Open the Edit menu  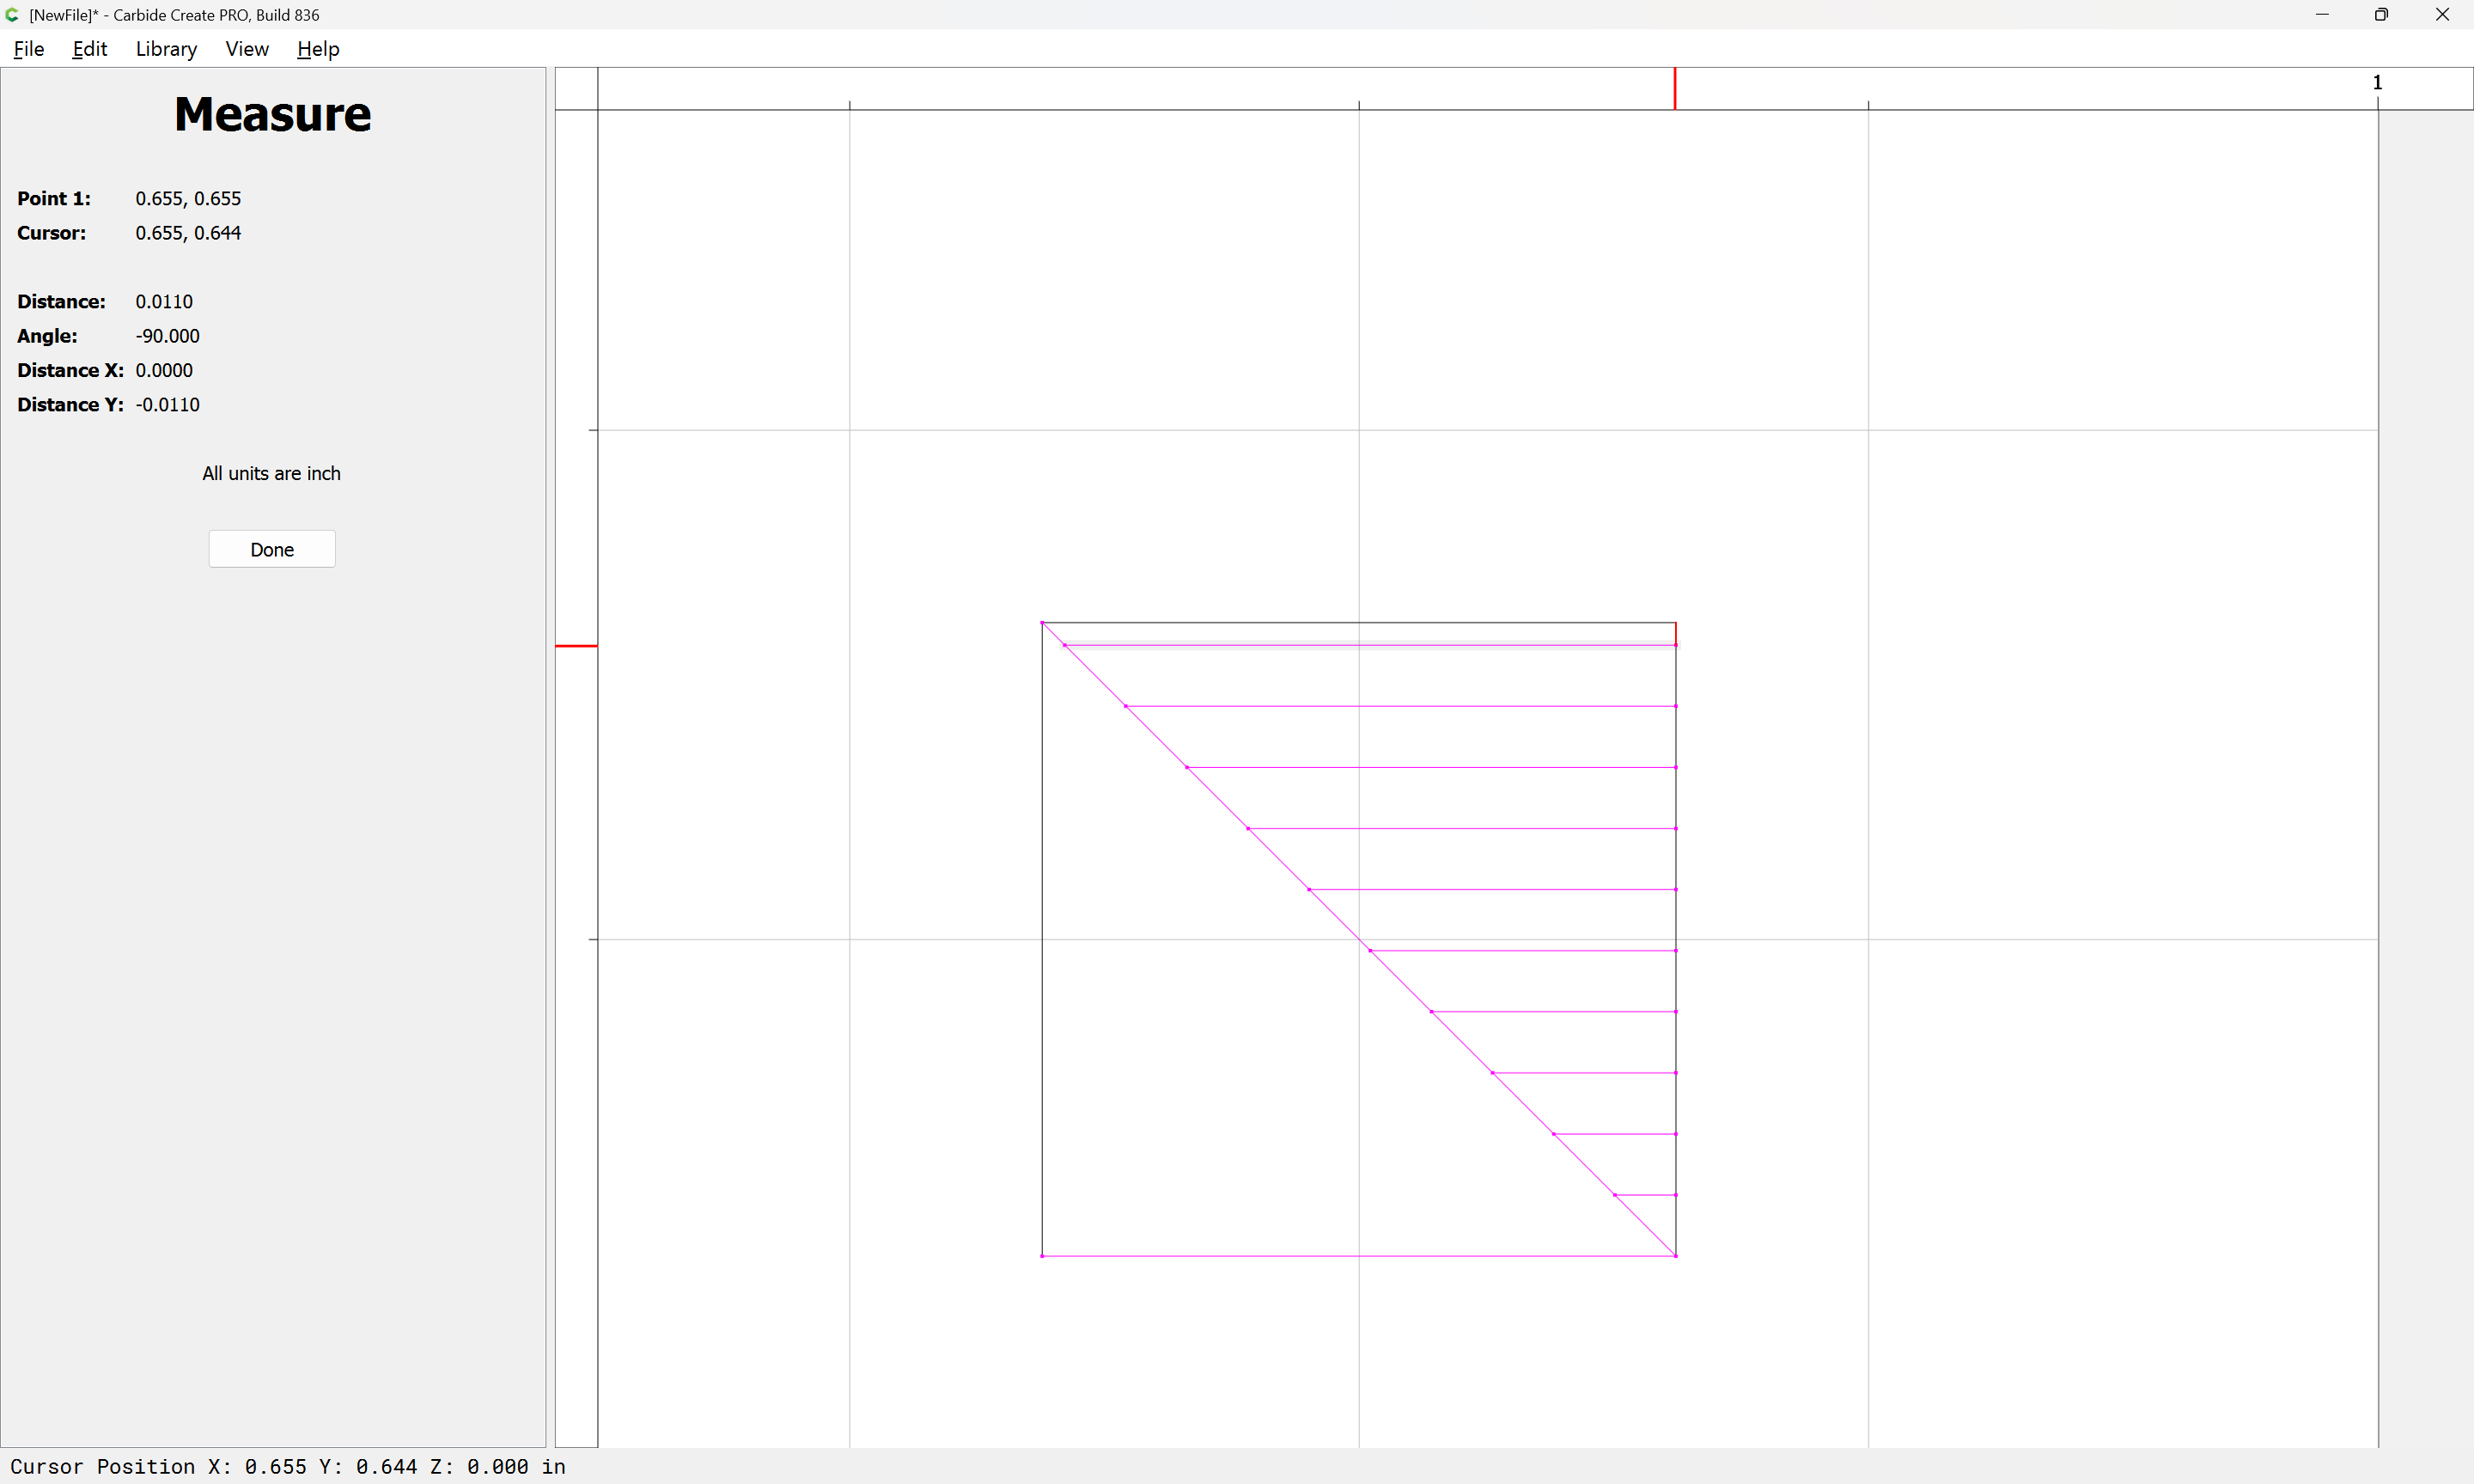[x=89, y=49]
